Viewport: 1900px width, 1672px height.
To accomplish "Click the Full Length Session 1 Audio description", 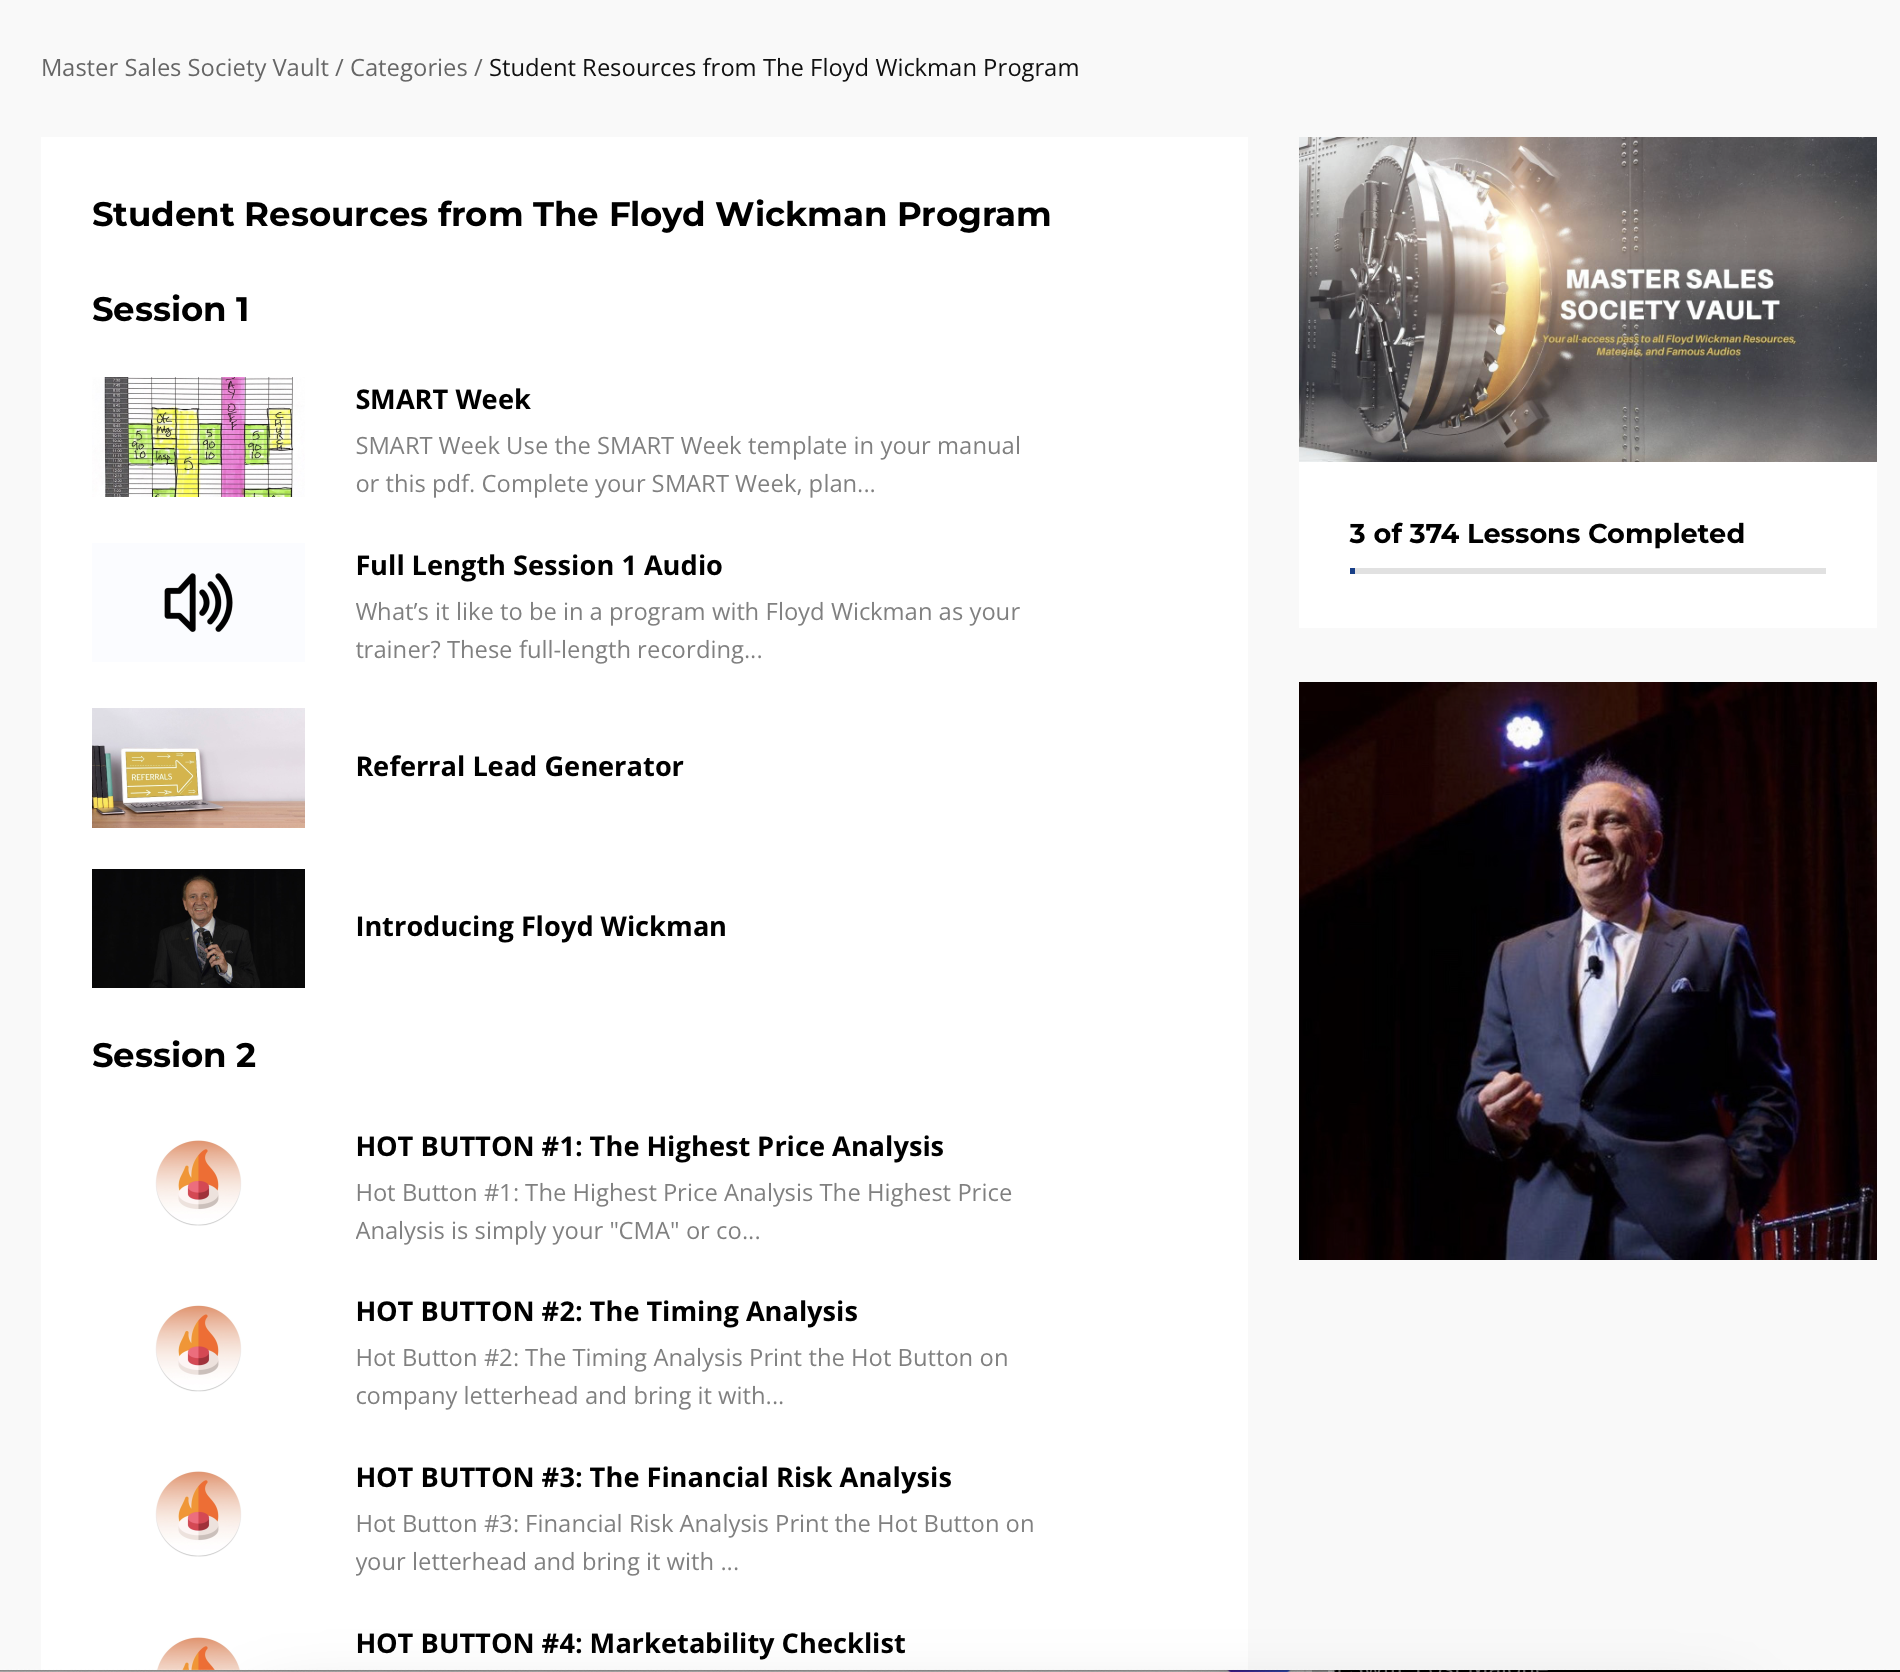I will tap(688, 631).
